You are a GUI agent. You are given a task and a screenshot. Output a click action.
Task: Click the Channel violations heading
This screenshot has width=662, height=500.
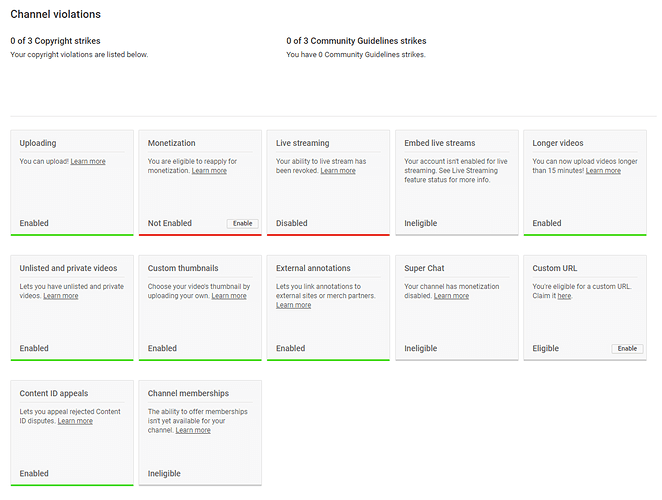tap(55, 14)
